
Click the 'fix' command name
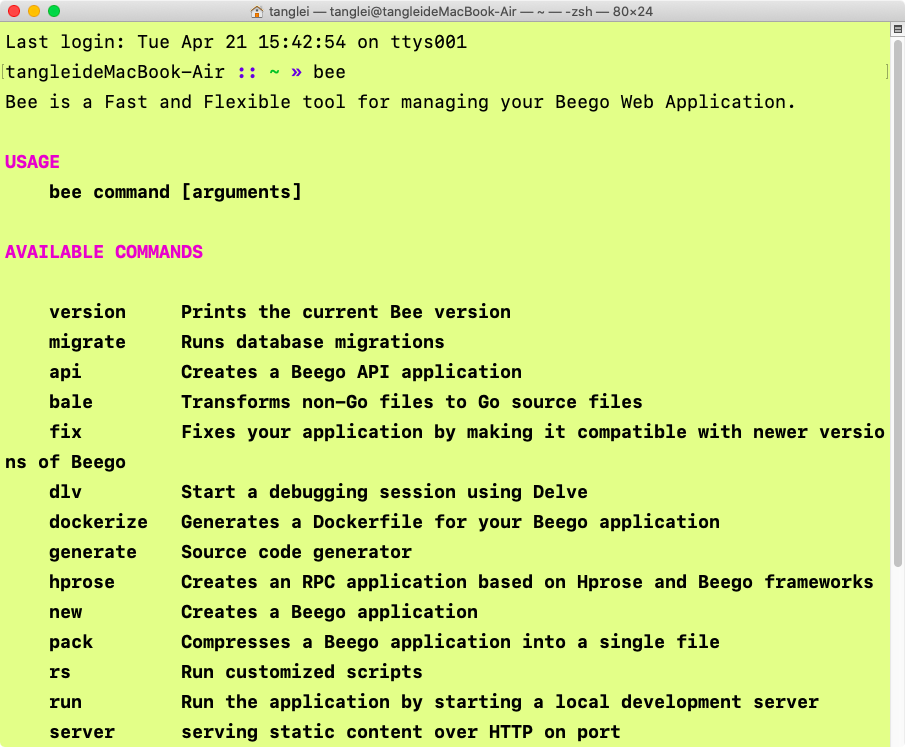(x=65, y=432)
